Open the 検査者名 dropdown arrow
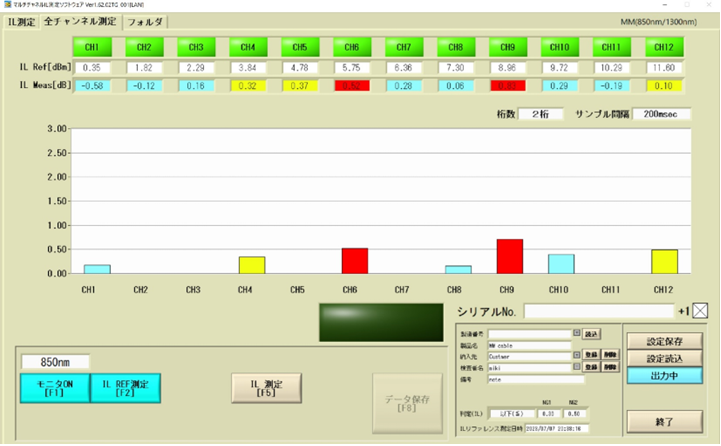 pos(576,367)
